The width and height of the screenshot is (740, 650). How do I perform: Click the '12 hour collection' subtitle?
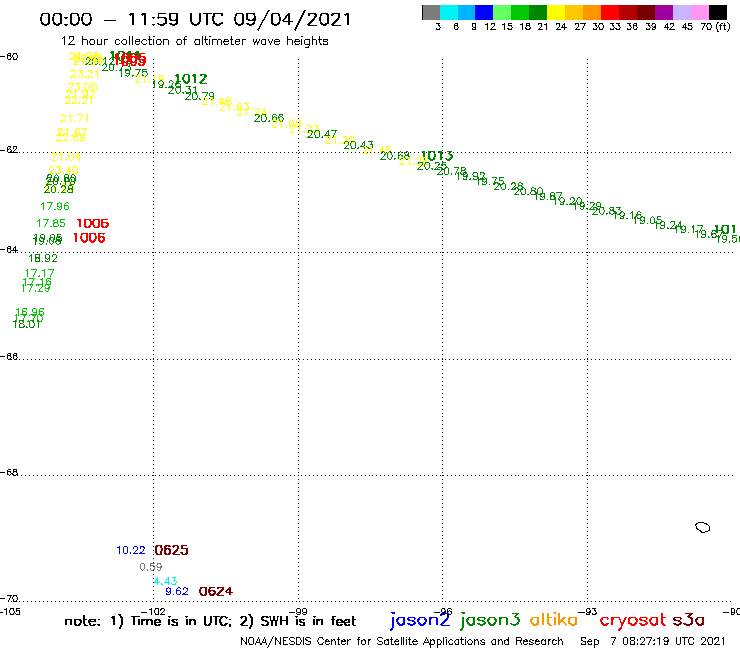(x=194, y=42)
